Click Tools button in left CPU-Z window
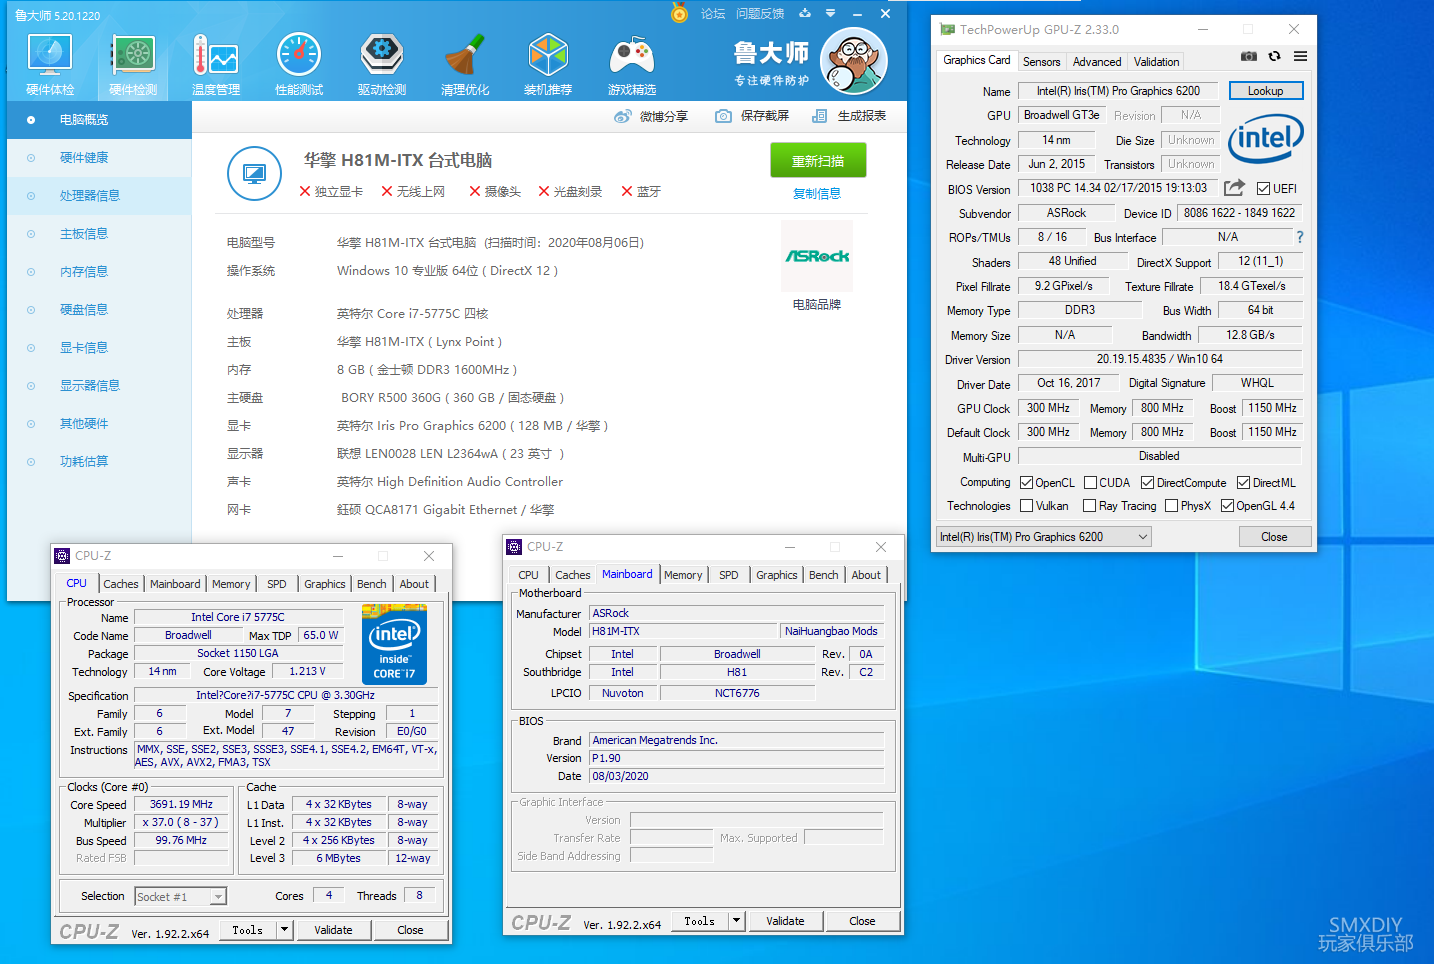The image size is (1434, 964). [248, 930]
